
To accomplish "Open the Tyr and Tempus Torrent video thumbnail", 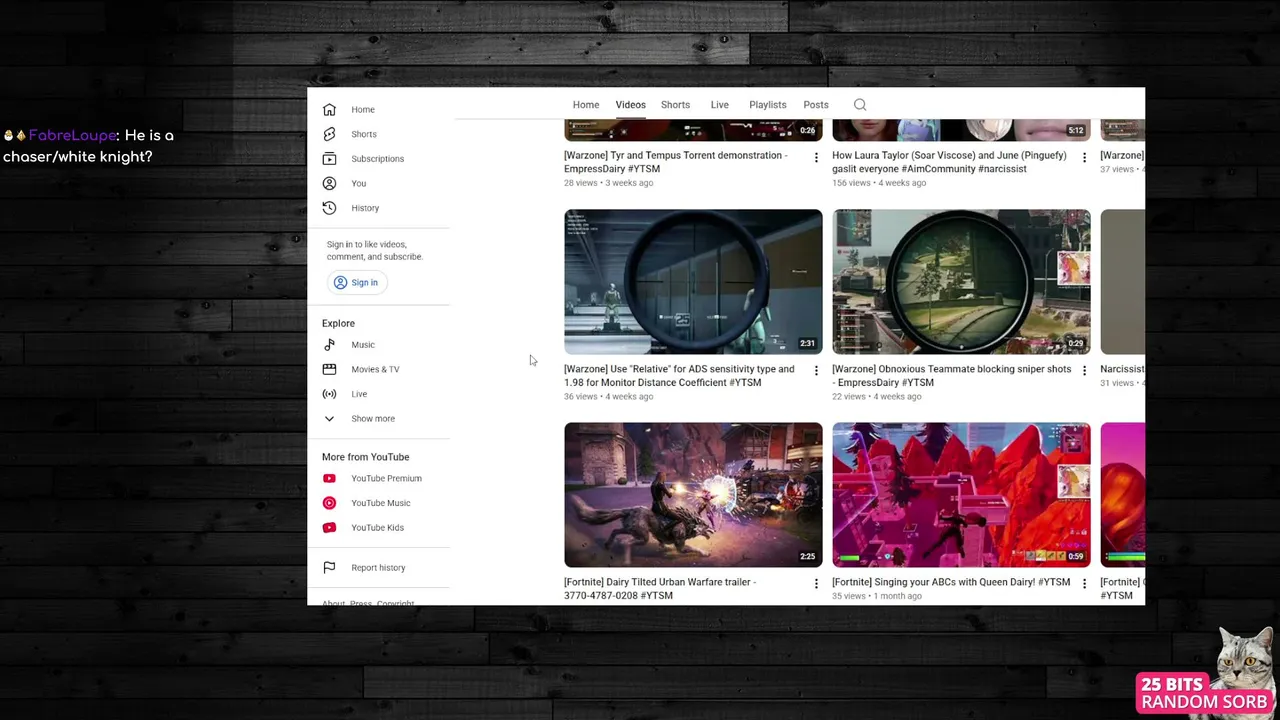I will click(x=693, y=130).
